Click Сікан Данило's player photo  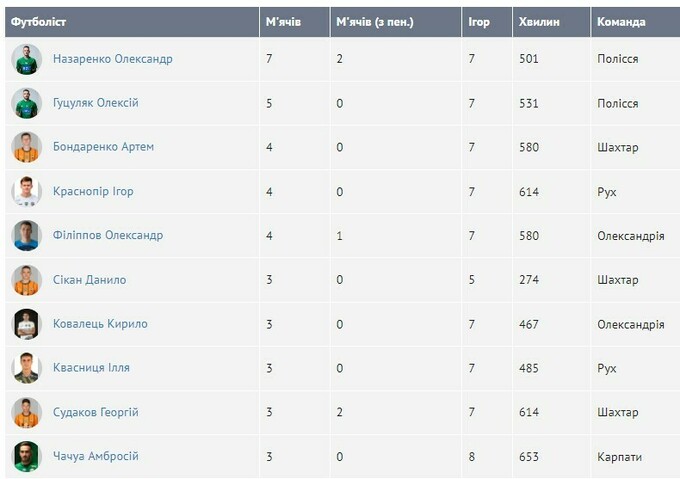(26, 280)
